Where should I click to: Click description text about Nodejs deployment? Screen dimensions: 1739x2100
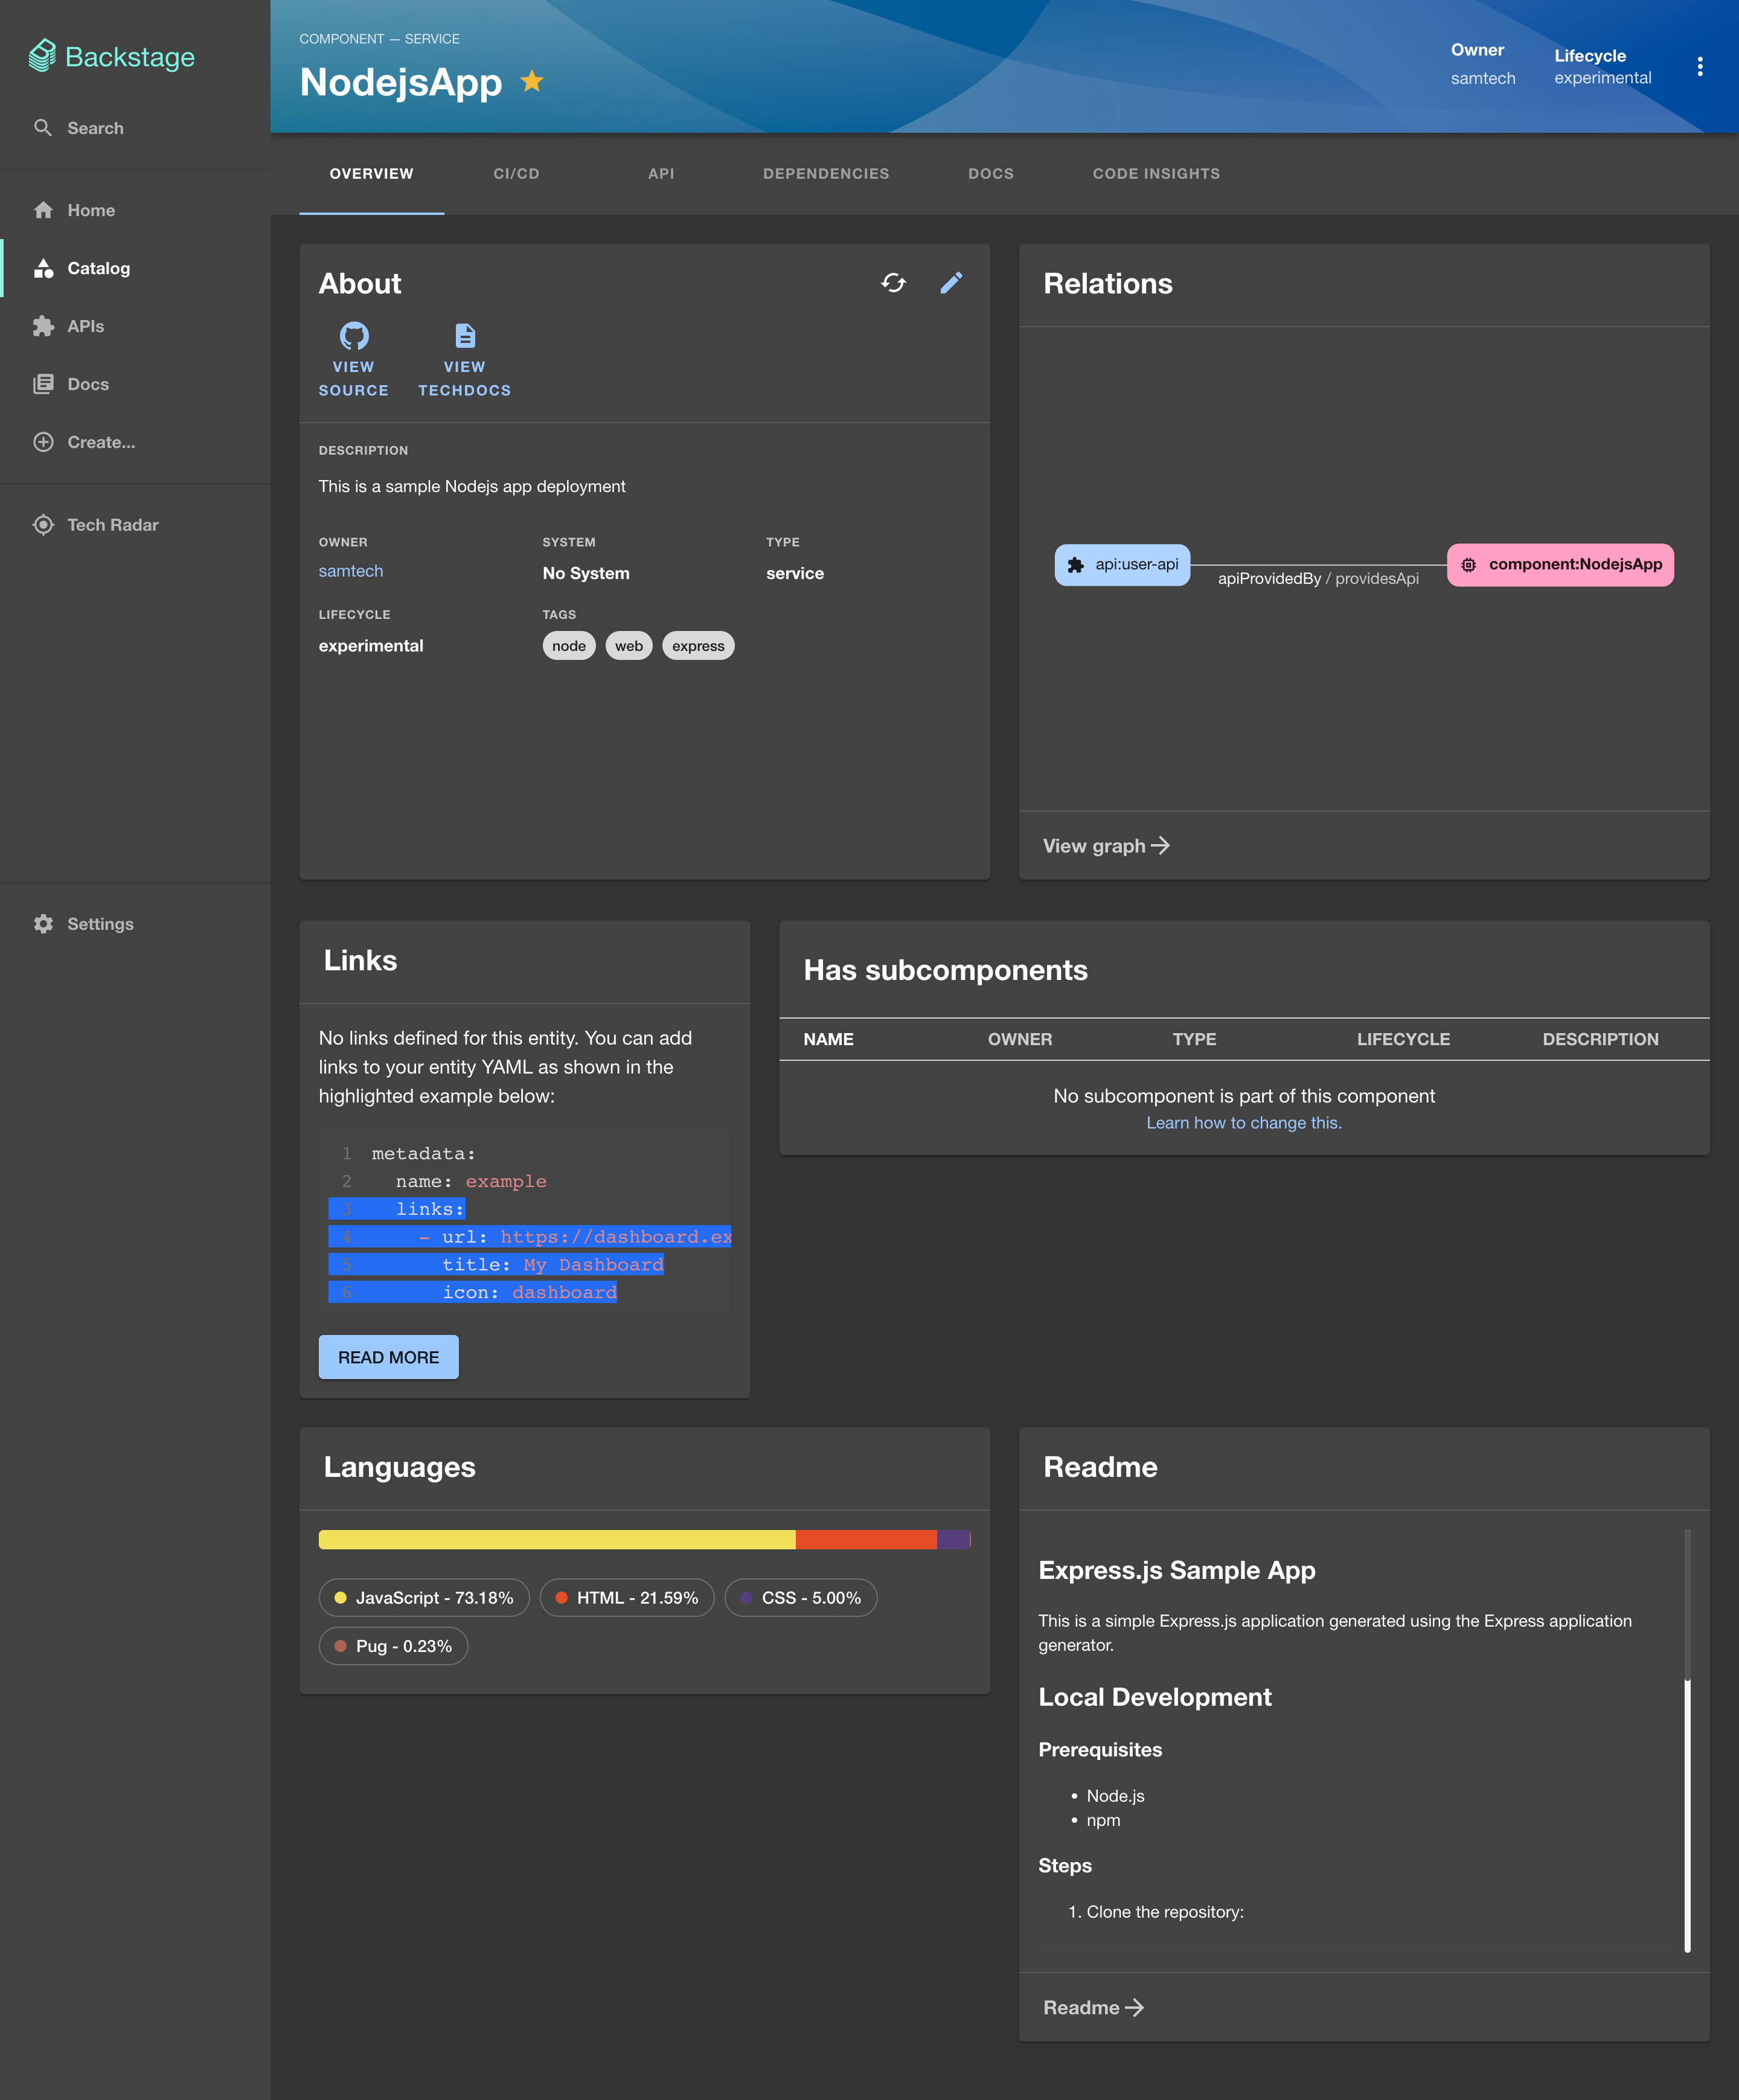click(472, 486)
